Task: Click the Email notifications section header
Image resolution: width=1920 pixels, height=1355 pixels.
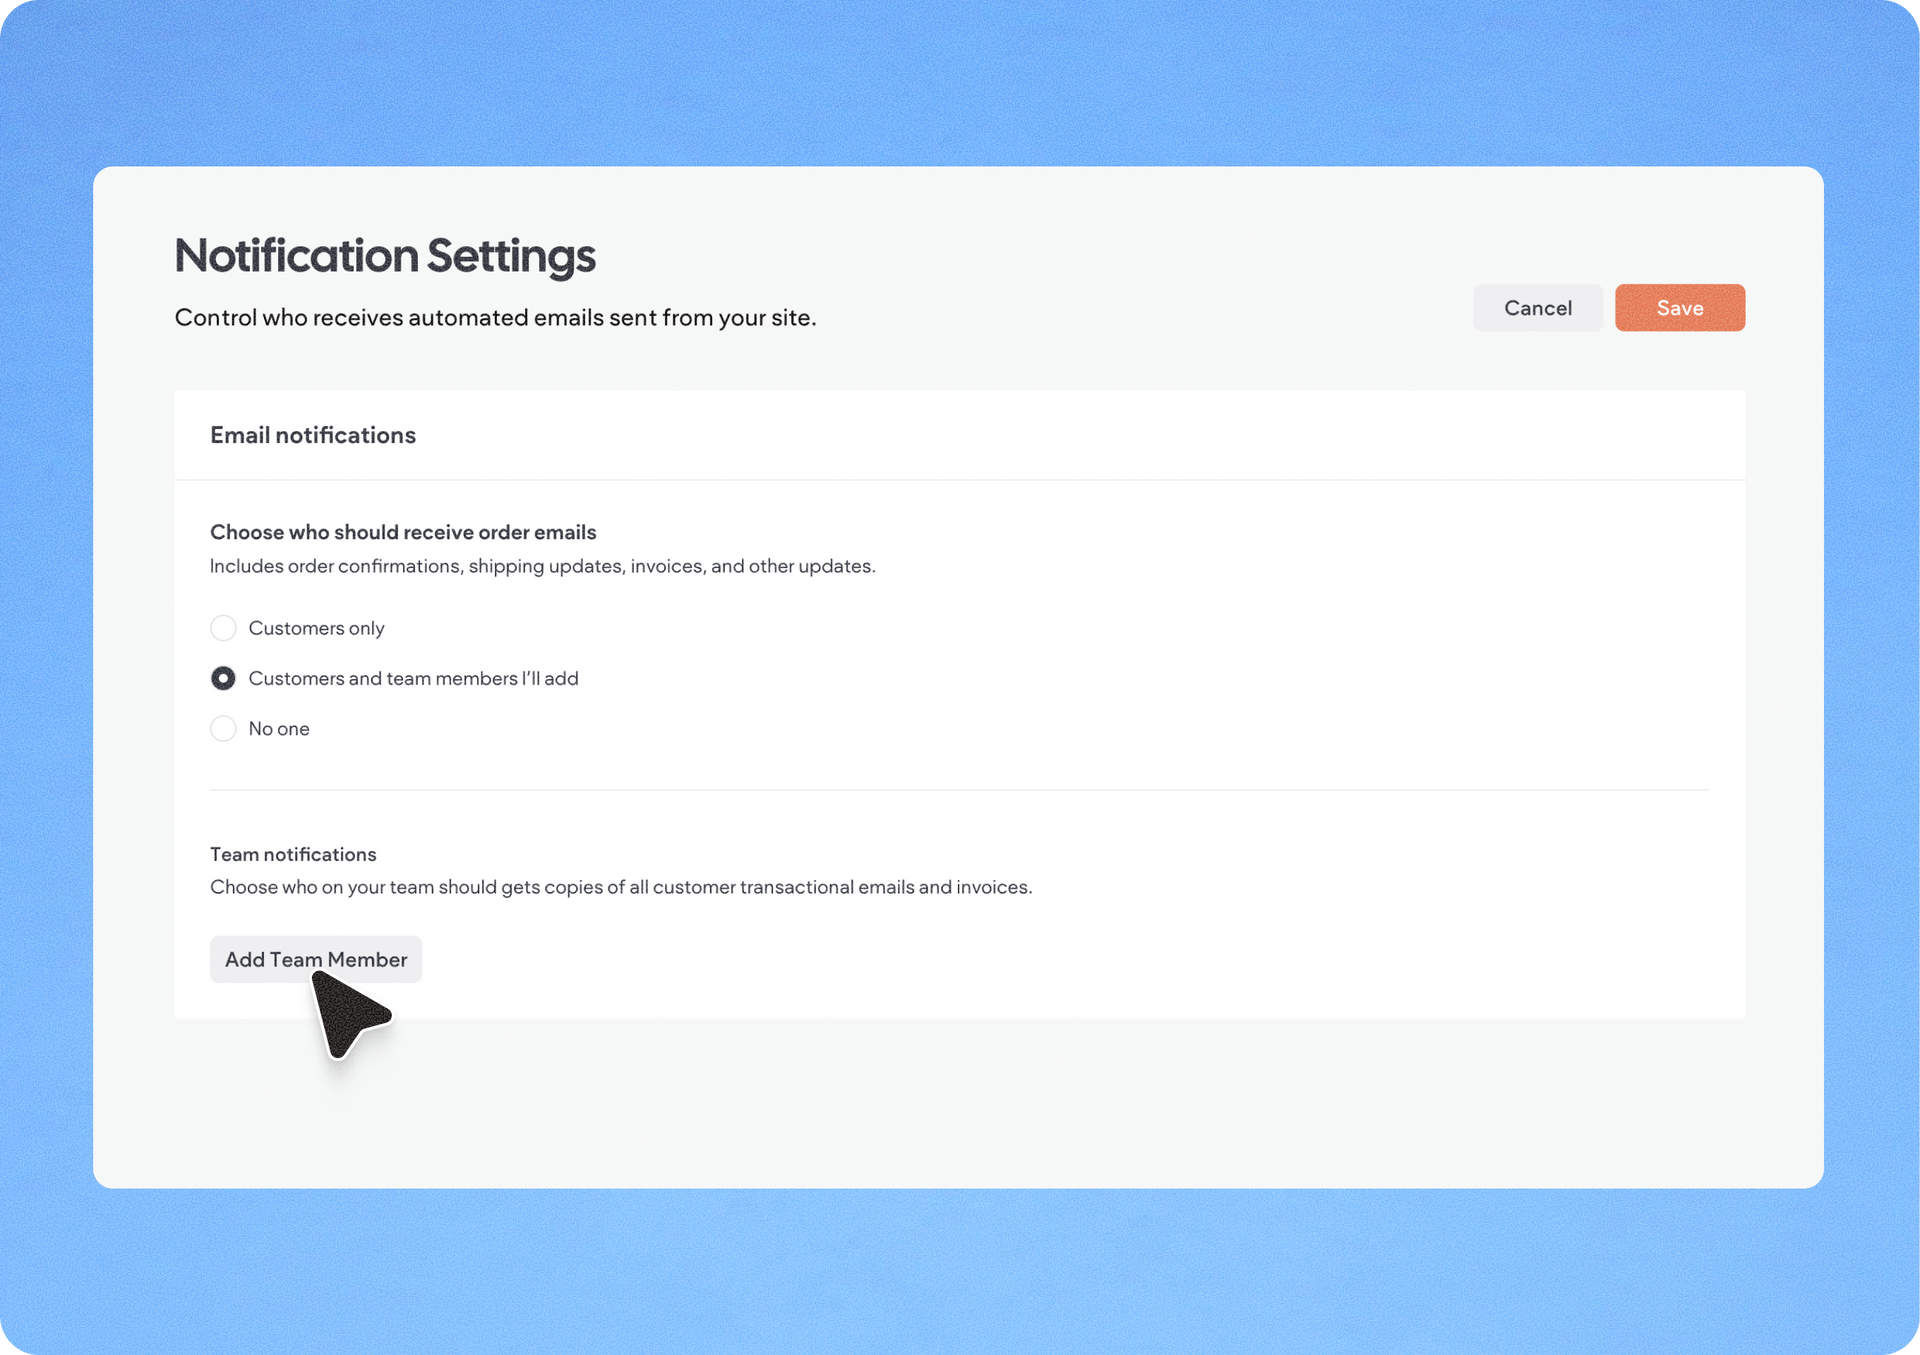Action: 313,435
